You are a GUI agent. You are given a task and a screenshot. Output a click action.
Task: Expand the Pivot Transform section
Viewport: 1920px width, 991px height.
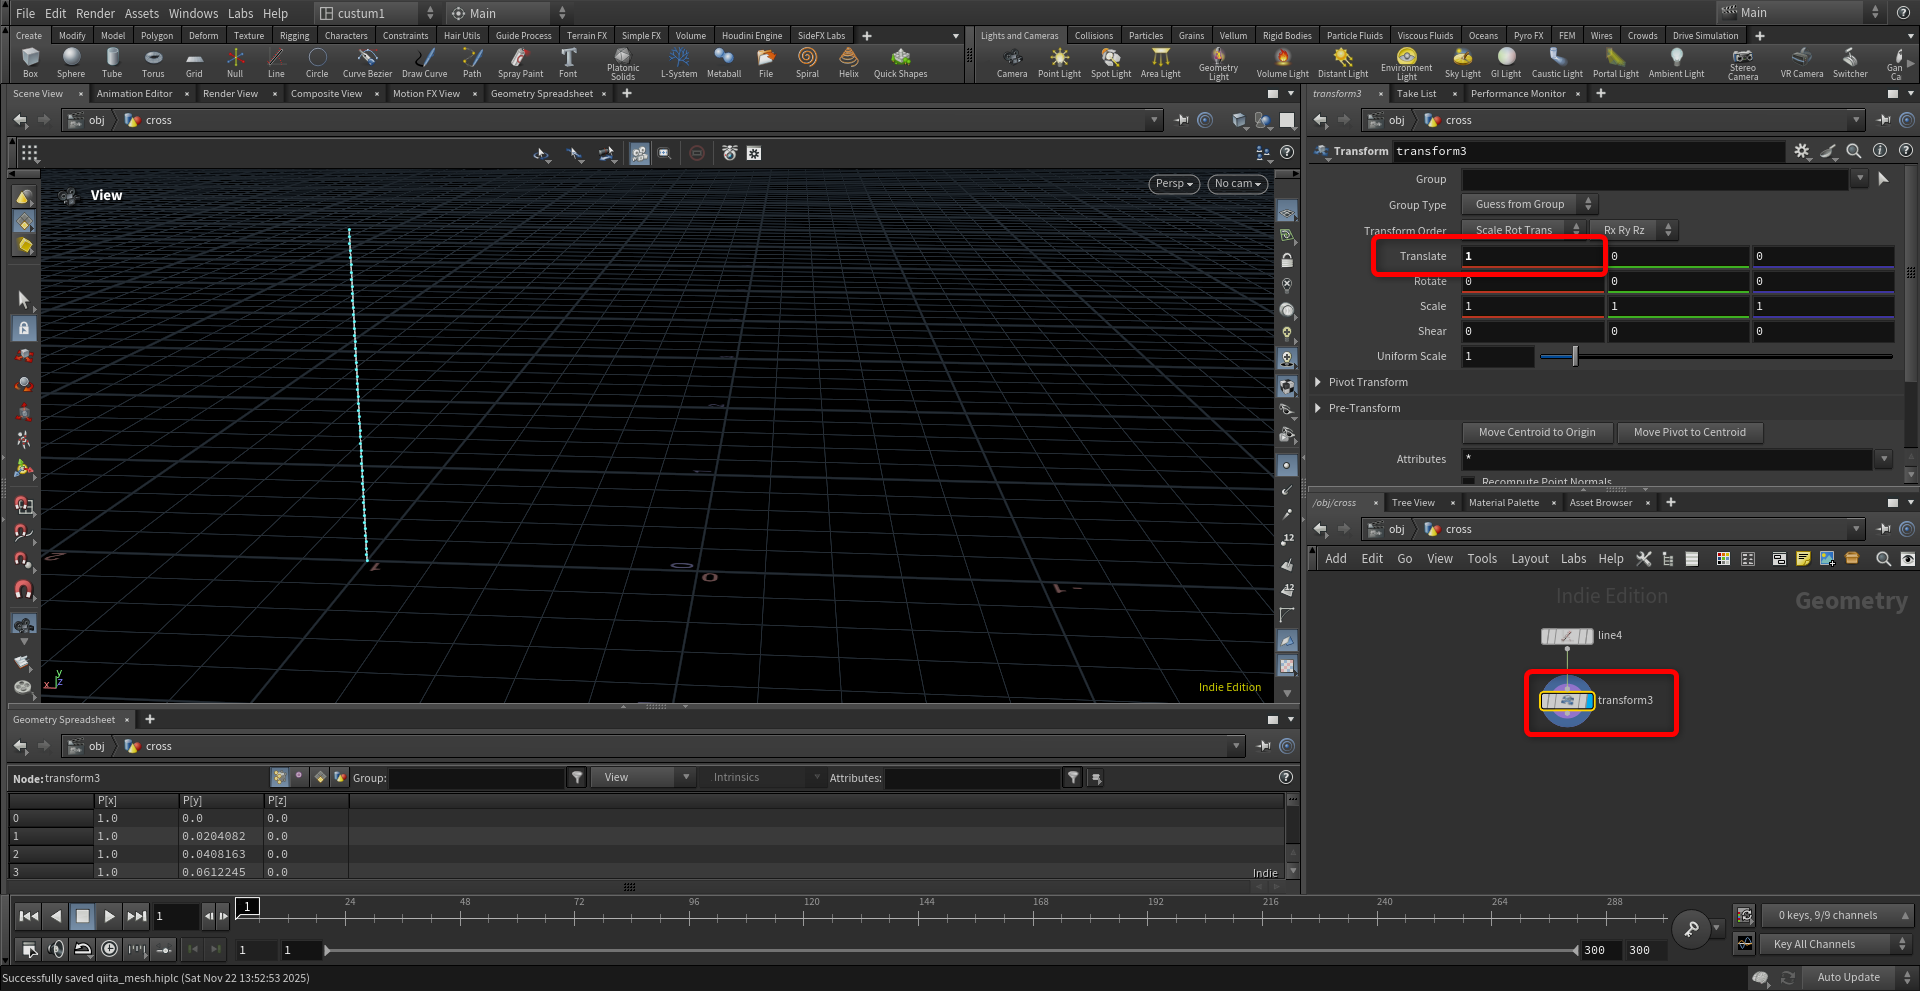(1318, 382)
